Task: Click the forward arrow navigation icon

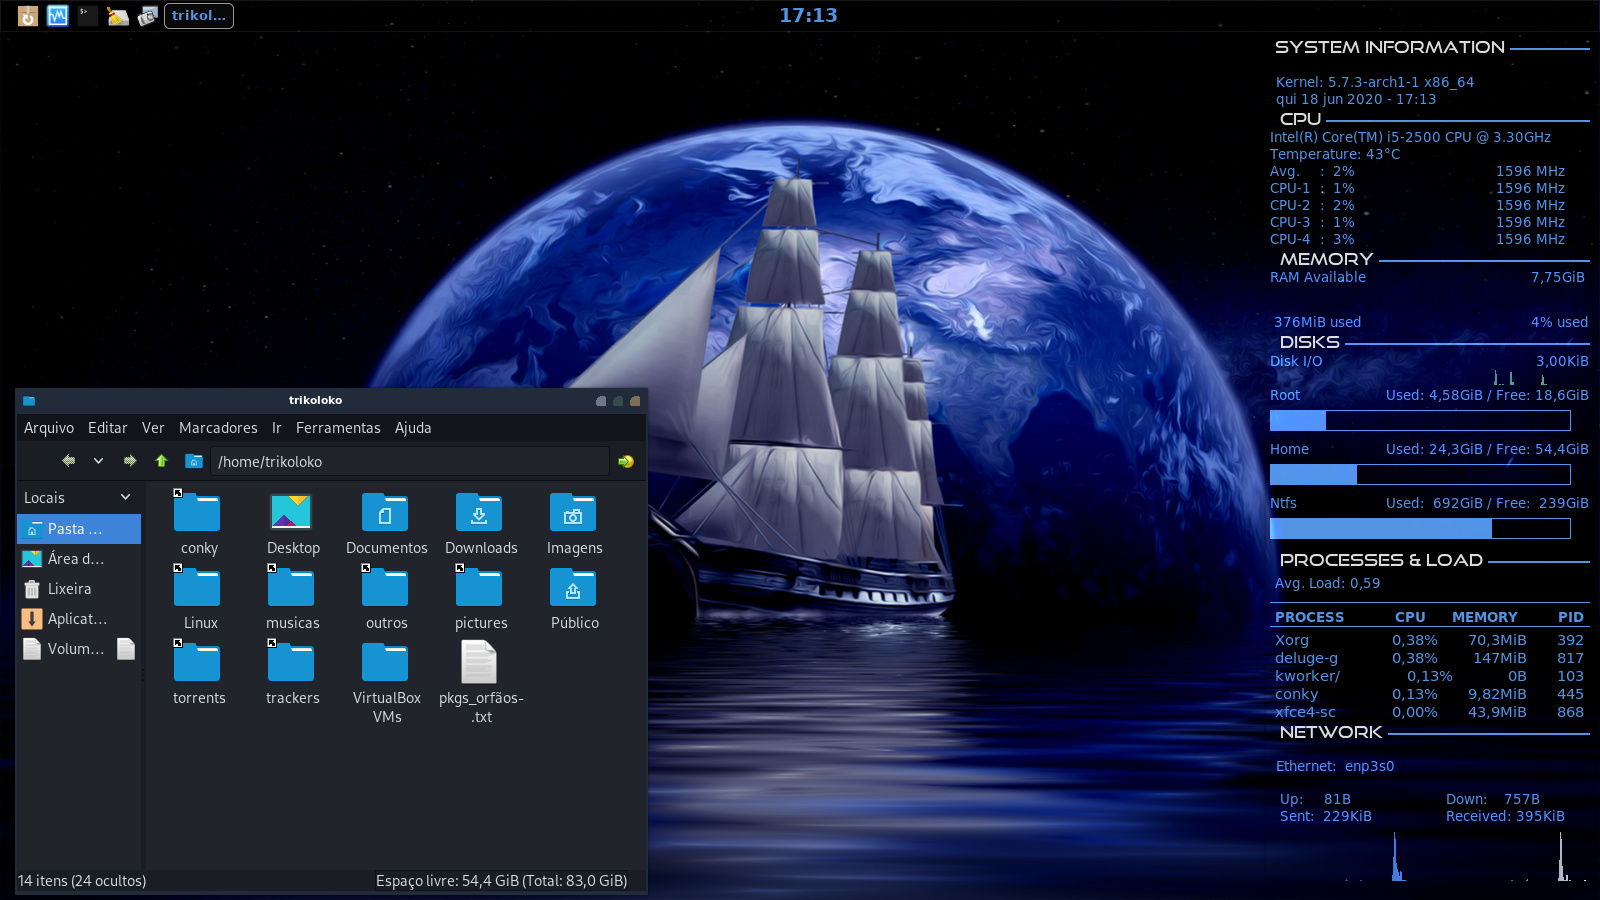Action: pyautogui.click(x=129, y=461)
